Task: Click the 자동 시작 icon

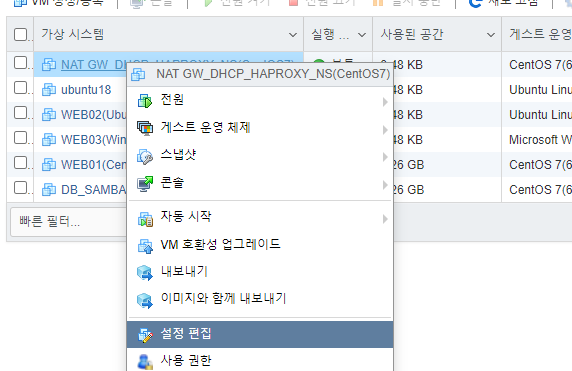Action: pos(145,219)
